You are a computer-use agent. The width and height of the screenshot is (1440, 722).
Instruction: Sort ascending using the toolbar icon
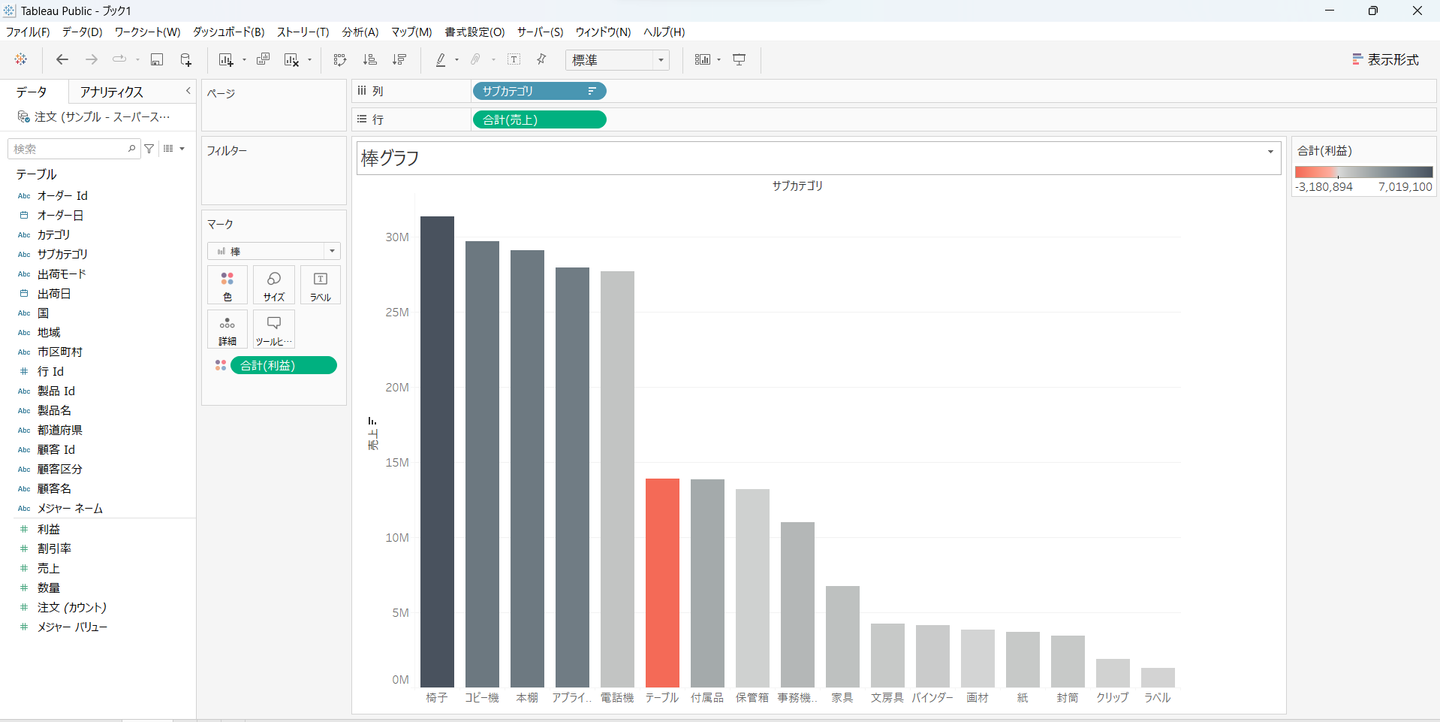click(x=369, y=60)
